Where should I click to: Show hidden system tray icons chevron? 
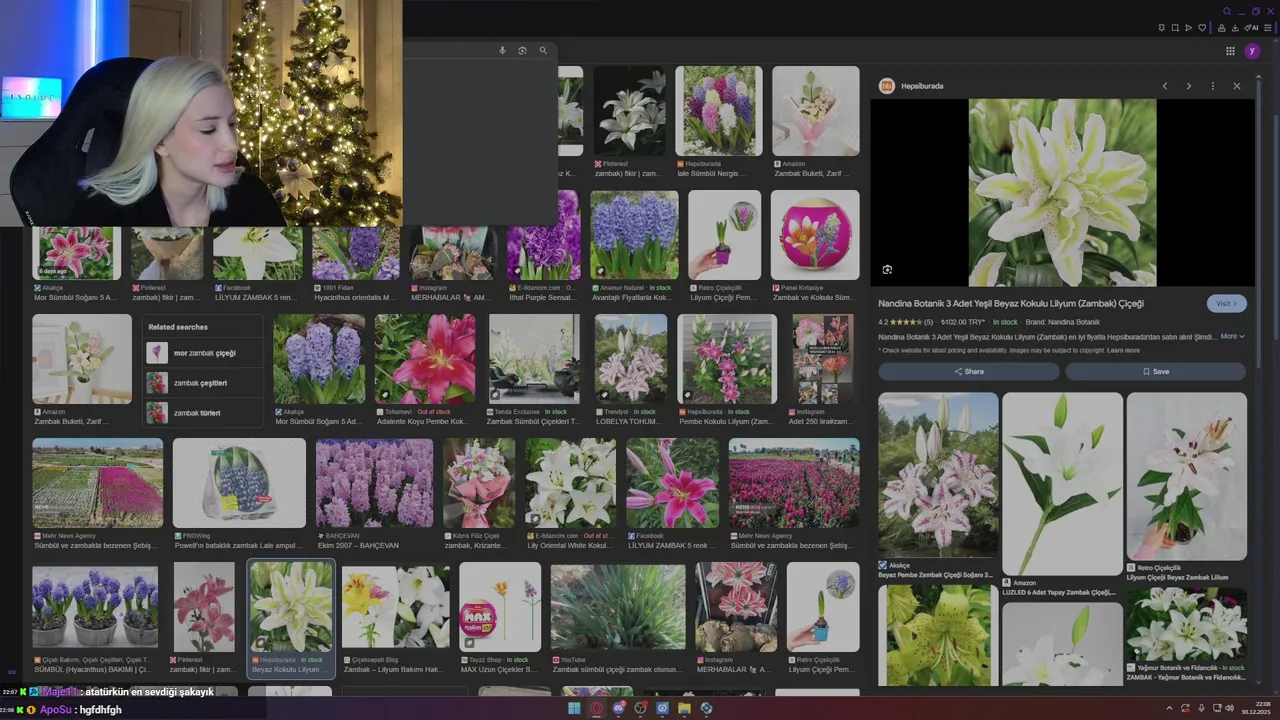tap(1169, 708)
